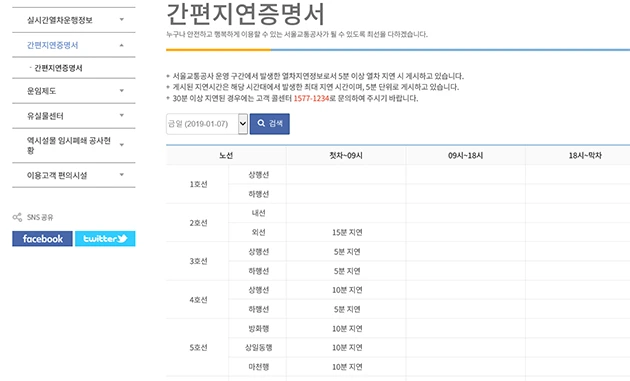Expand the 실시간열차운행정보 menu arrow

(121, 20)
